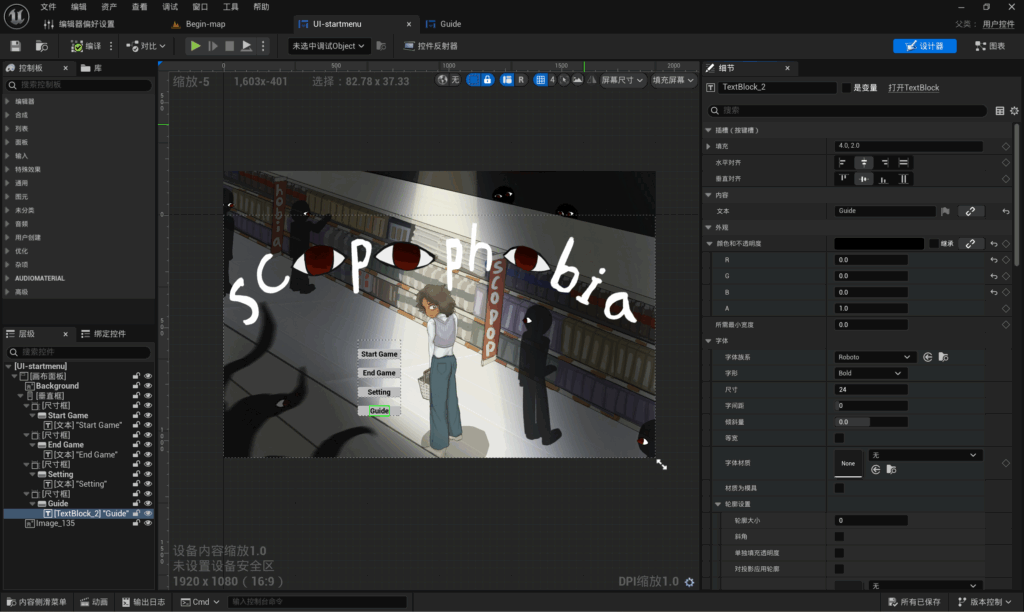
Task: Open the Diff (对比) dropdown
Action: tap(146, 46)
